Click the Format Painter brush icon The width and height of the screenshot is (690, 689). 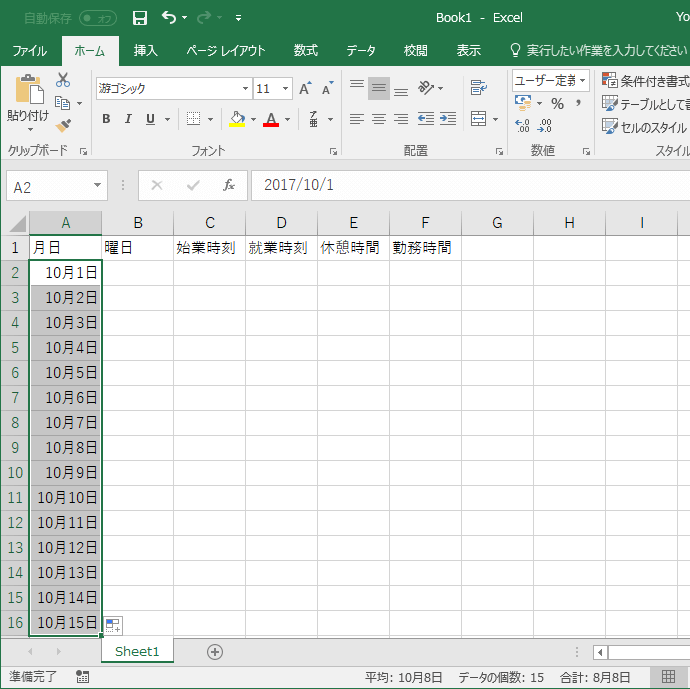tap(63, 126)
